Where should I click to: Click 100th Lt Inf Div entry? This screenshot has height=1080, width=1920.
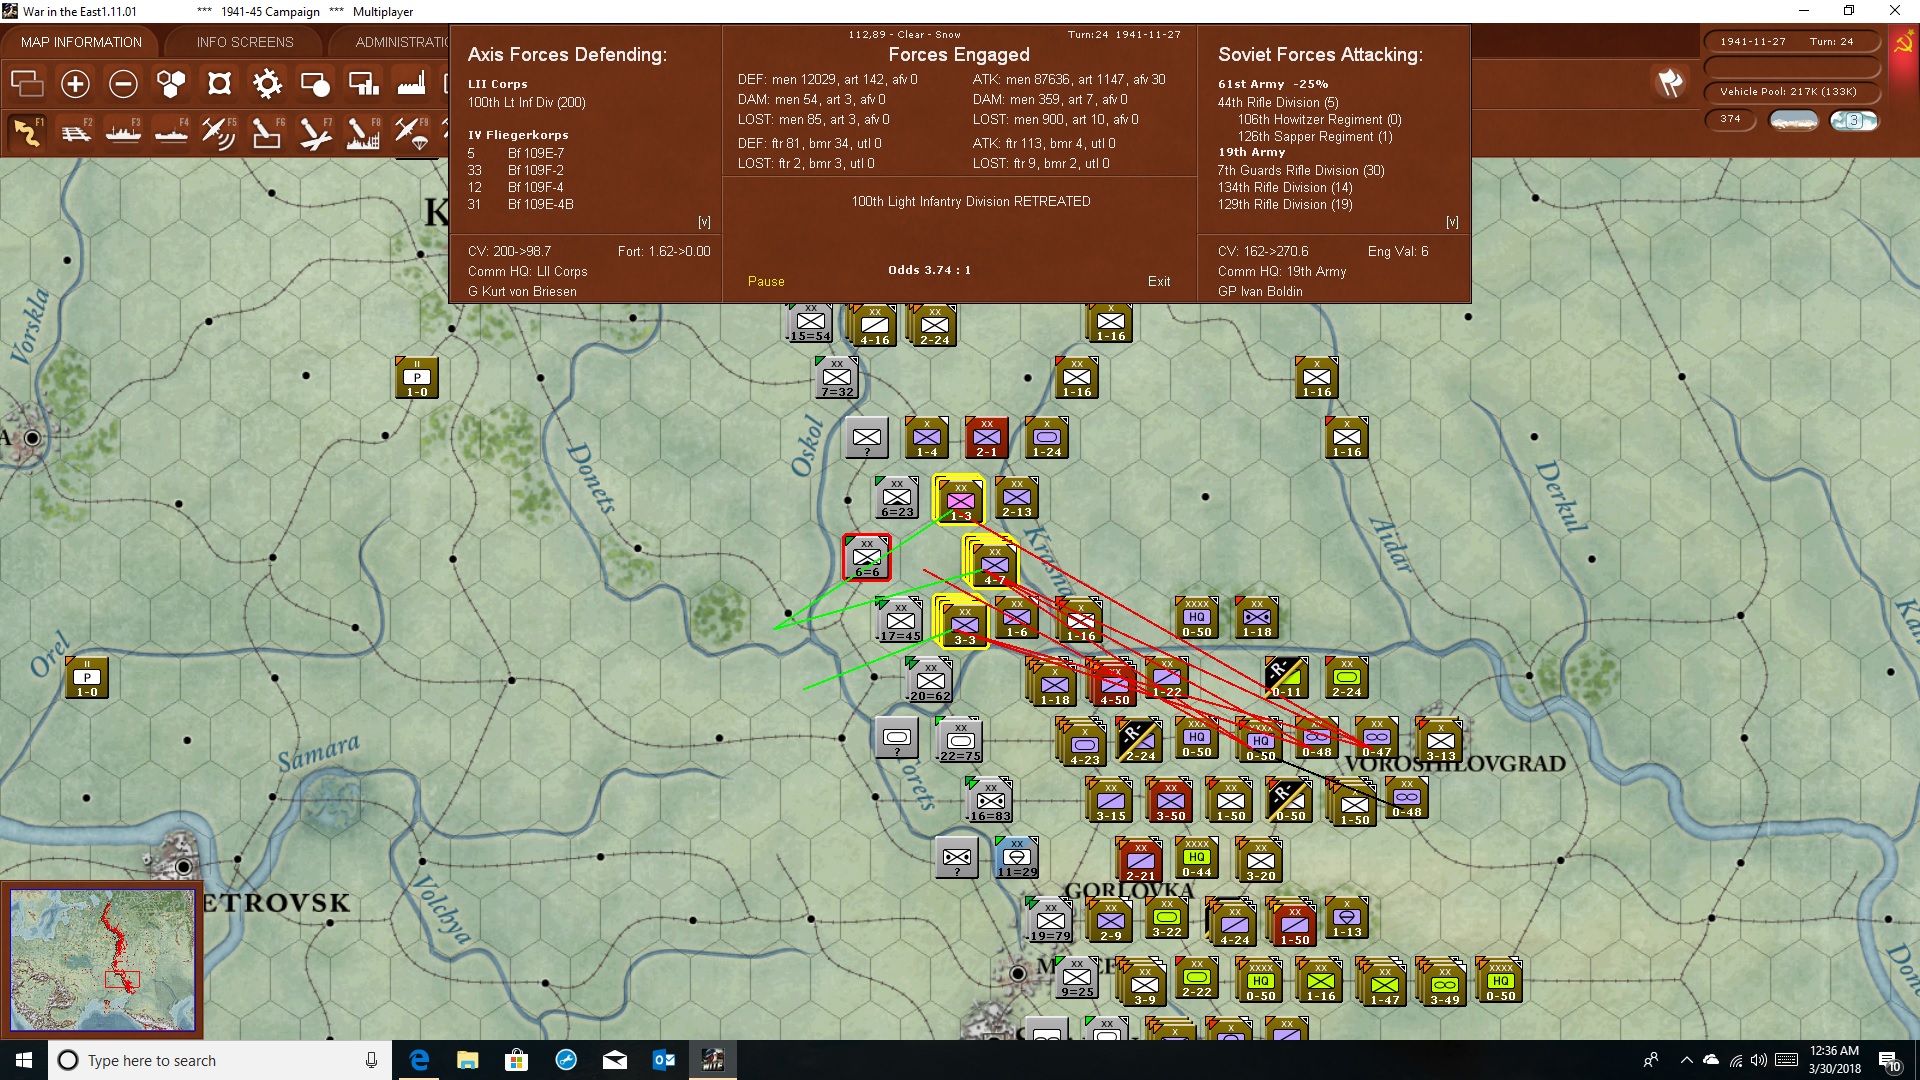pyautogui.click(x=527, y=103)
